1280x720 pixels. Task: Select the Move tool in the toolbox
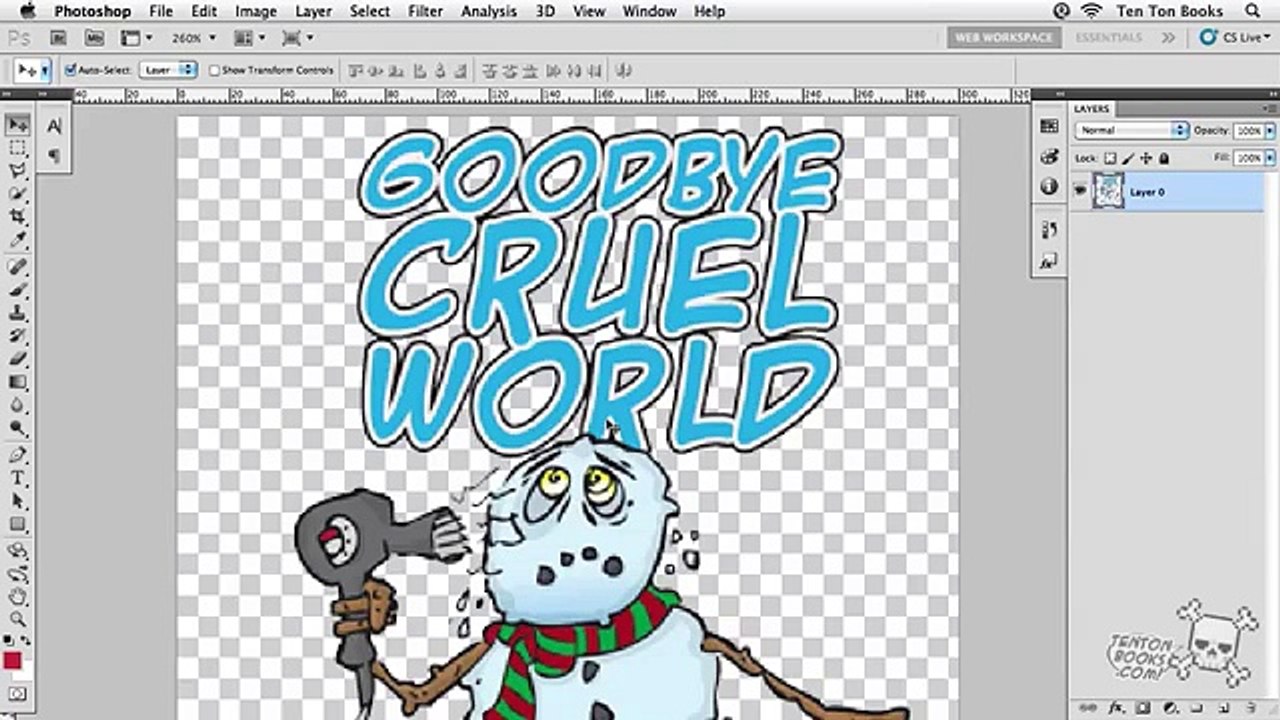point(18,125)
